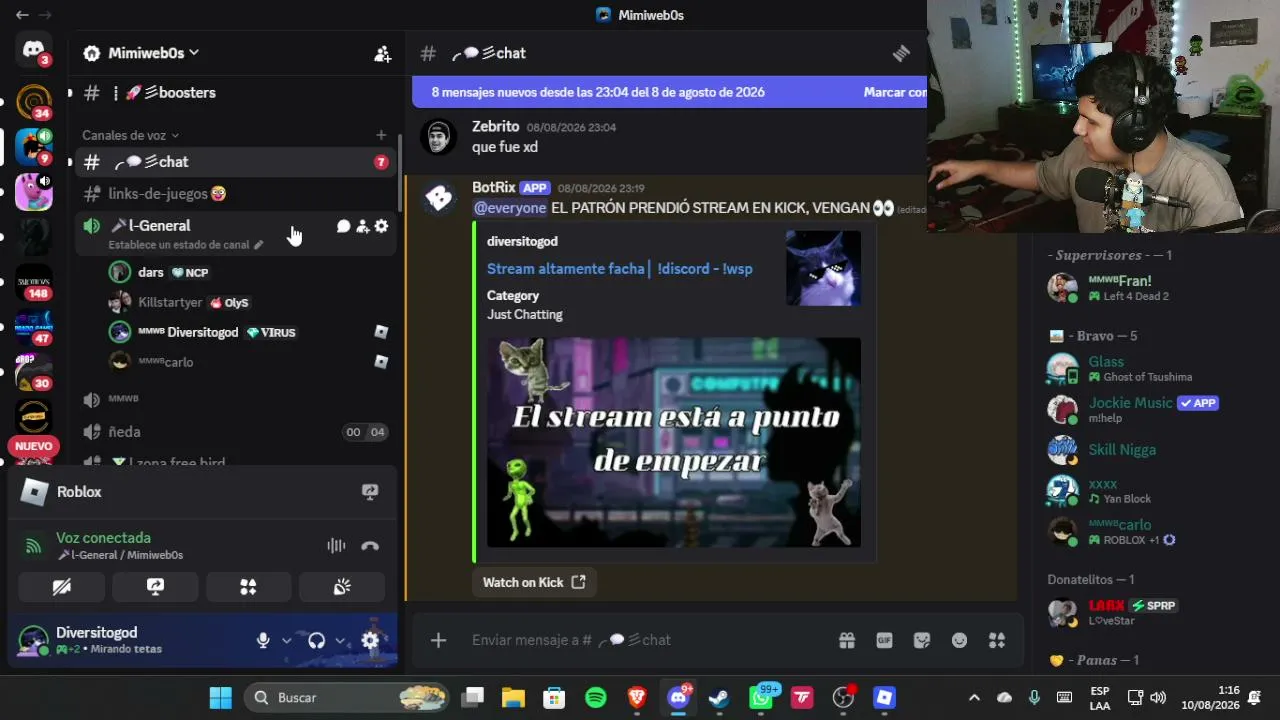
Task: Open the boosters text channel
Action: [x=235, y=93]
